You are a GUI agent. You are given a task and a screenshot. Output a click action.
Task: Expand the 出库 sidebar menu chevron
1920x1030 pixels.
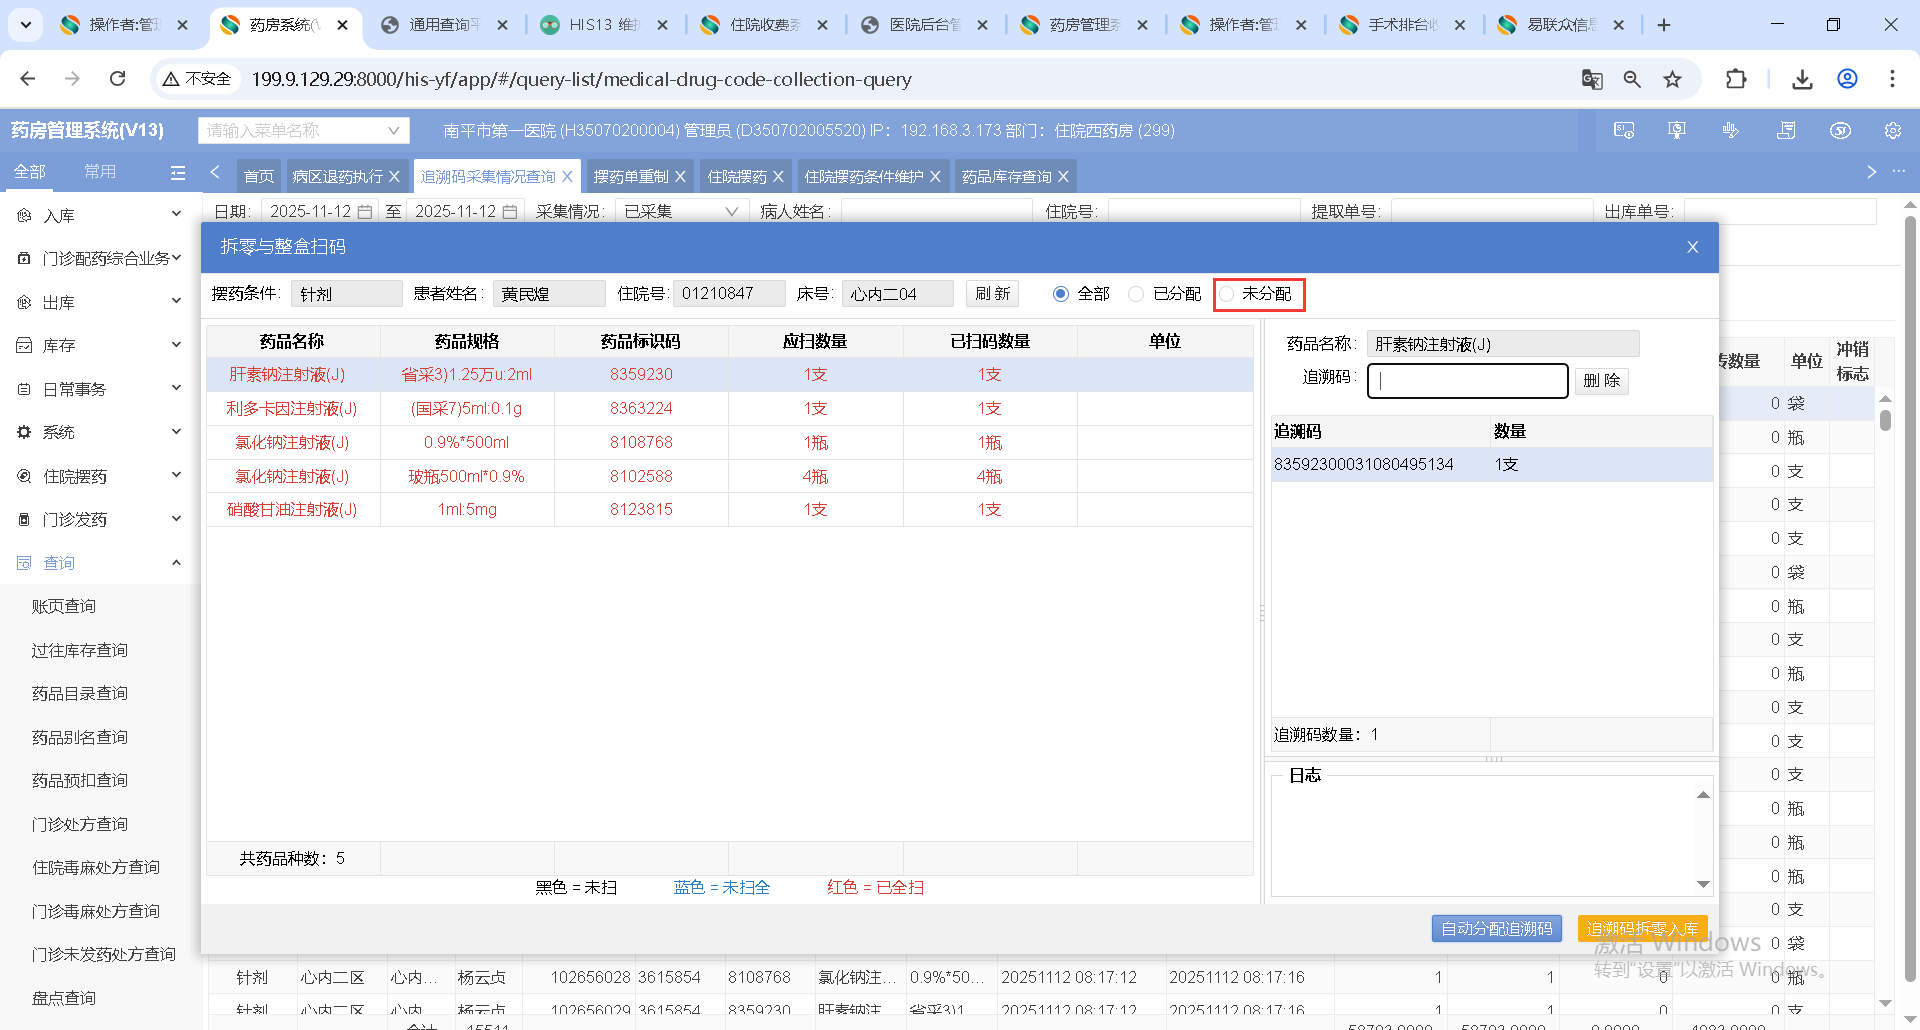176,301
